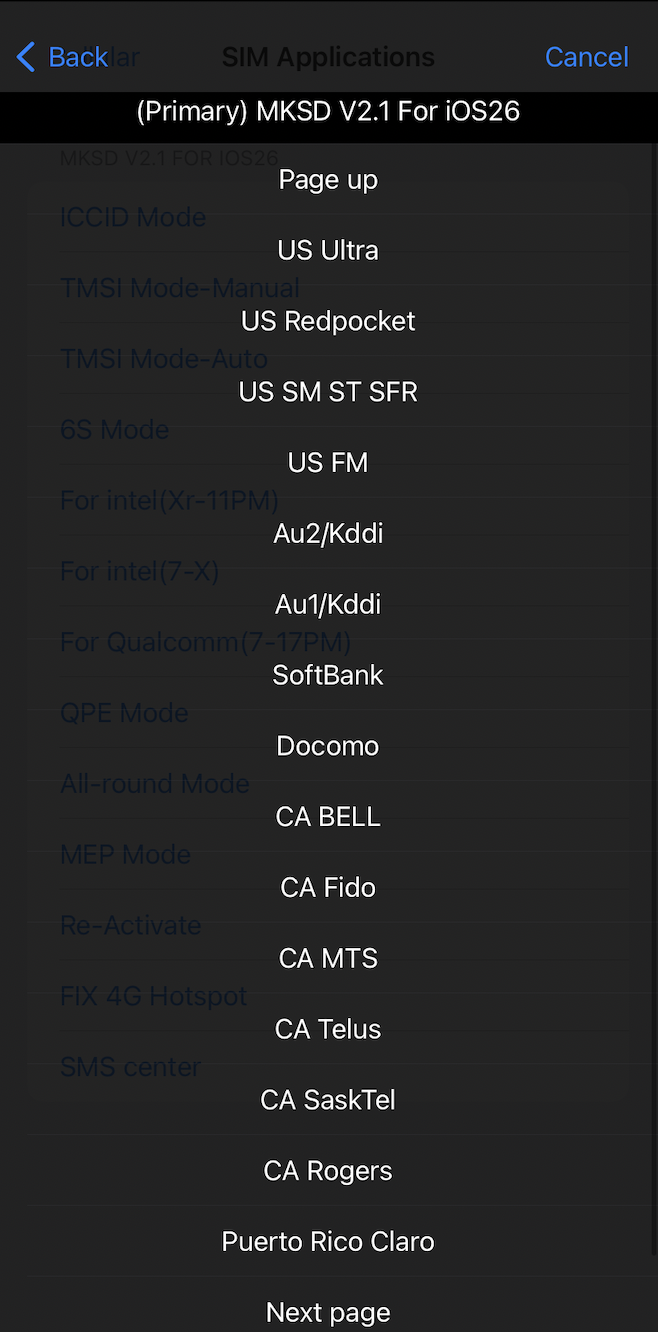Screen dimensions: 658x1332
Task: Go to Next page of carriers
Action: [328, 1312]
